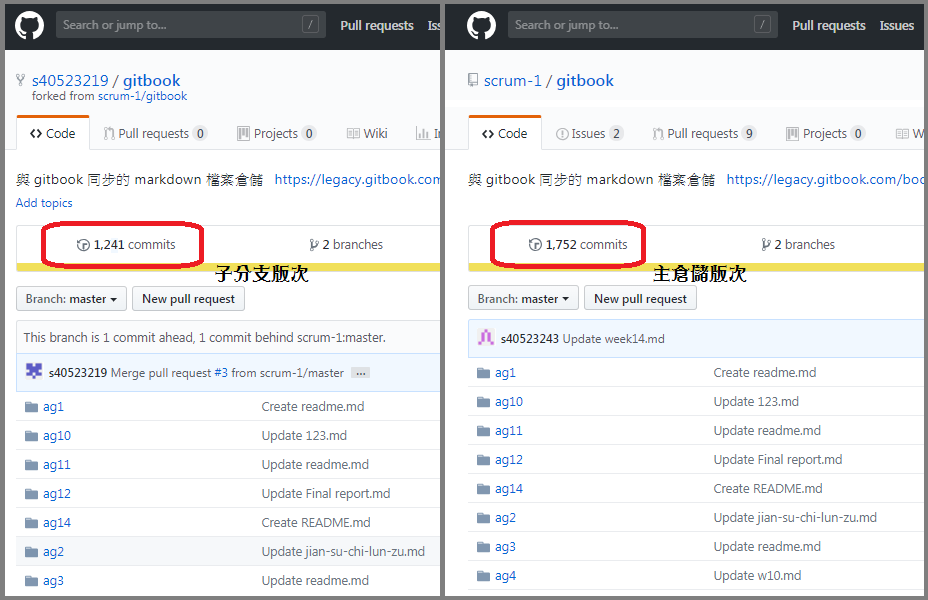
Task: Select Projects tab in right repository
Action: click(826, 134)
